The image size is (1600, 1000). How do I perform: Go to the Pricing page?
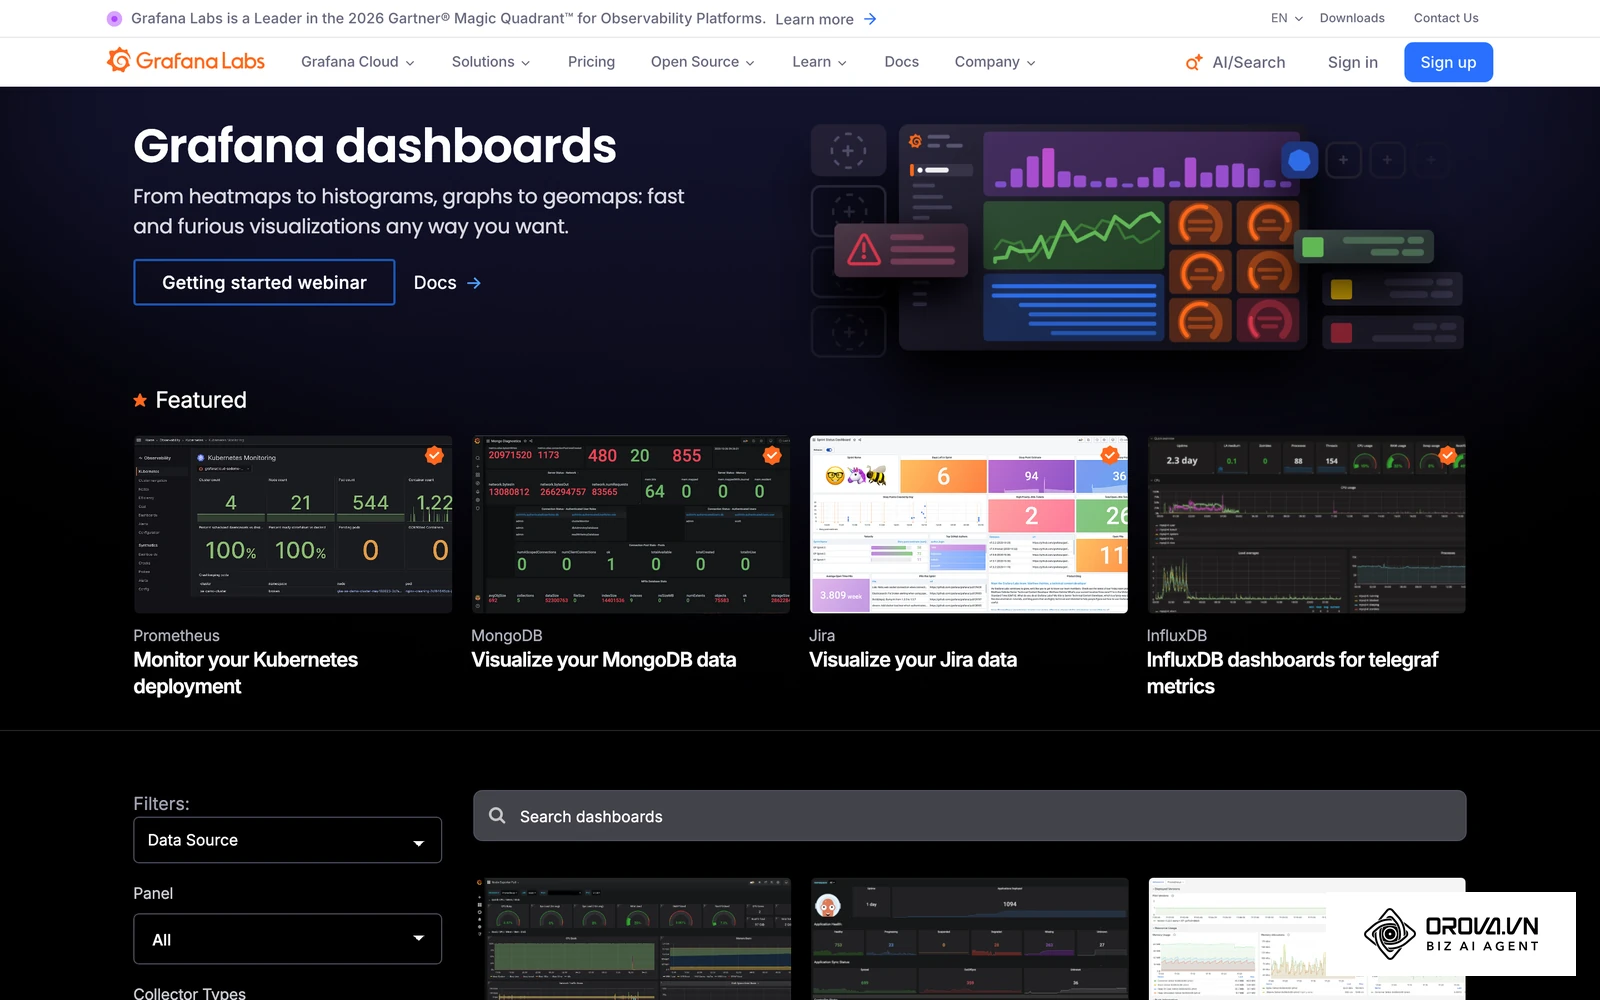click(x=591, y=62)
